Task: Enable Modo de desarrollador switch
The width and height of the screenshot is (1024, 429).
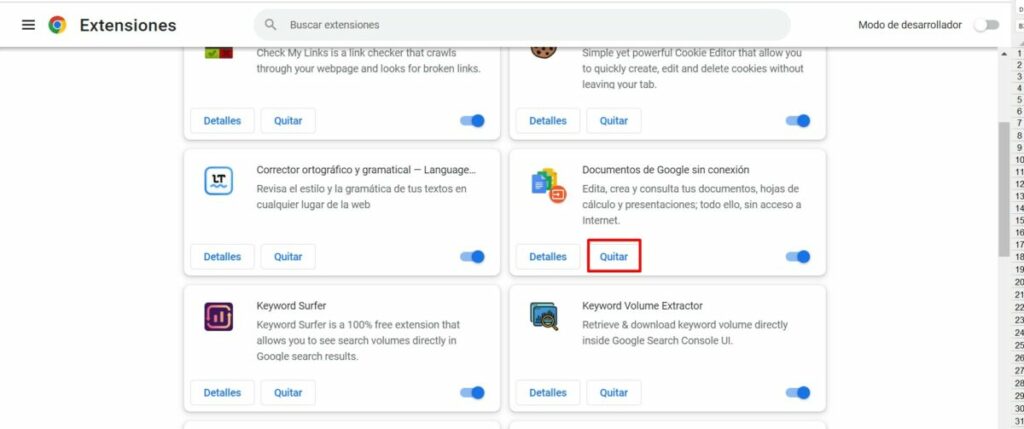Action: (987, 25)
